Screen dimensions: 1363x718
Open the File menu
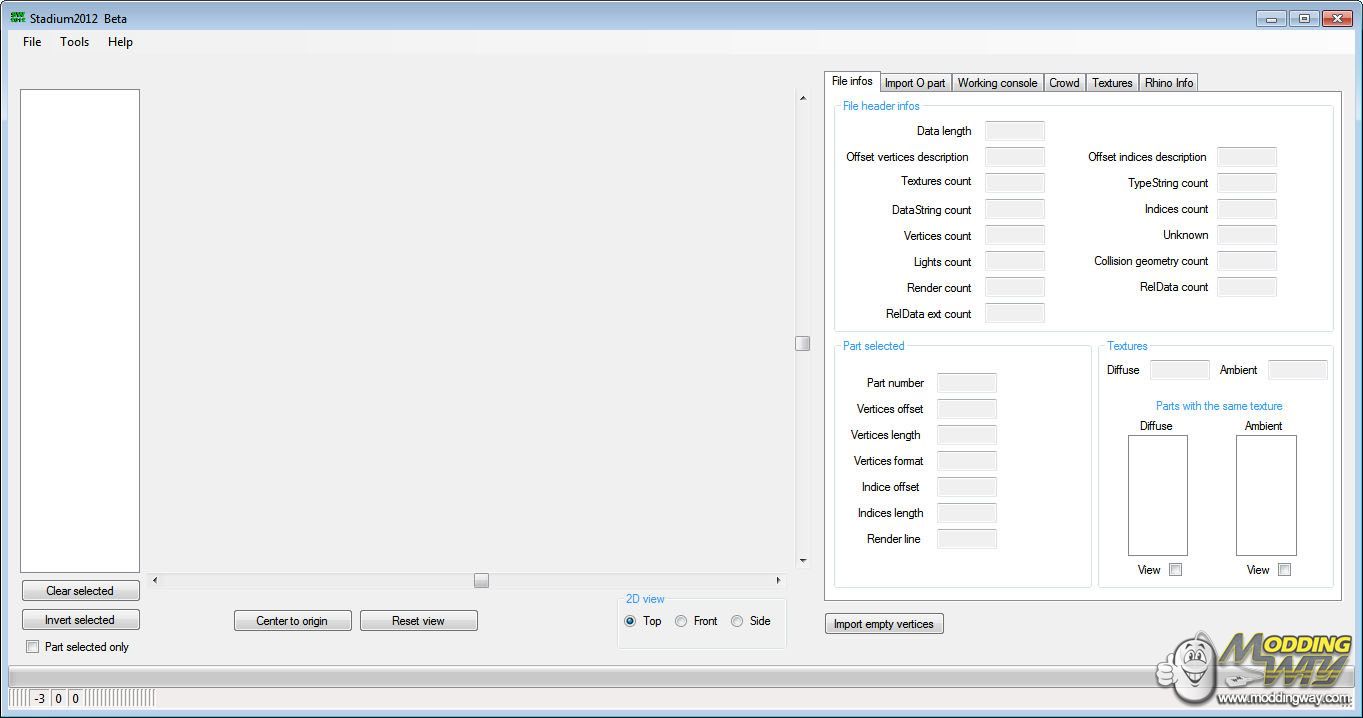click(32, 42)
